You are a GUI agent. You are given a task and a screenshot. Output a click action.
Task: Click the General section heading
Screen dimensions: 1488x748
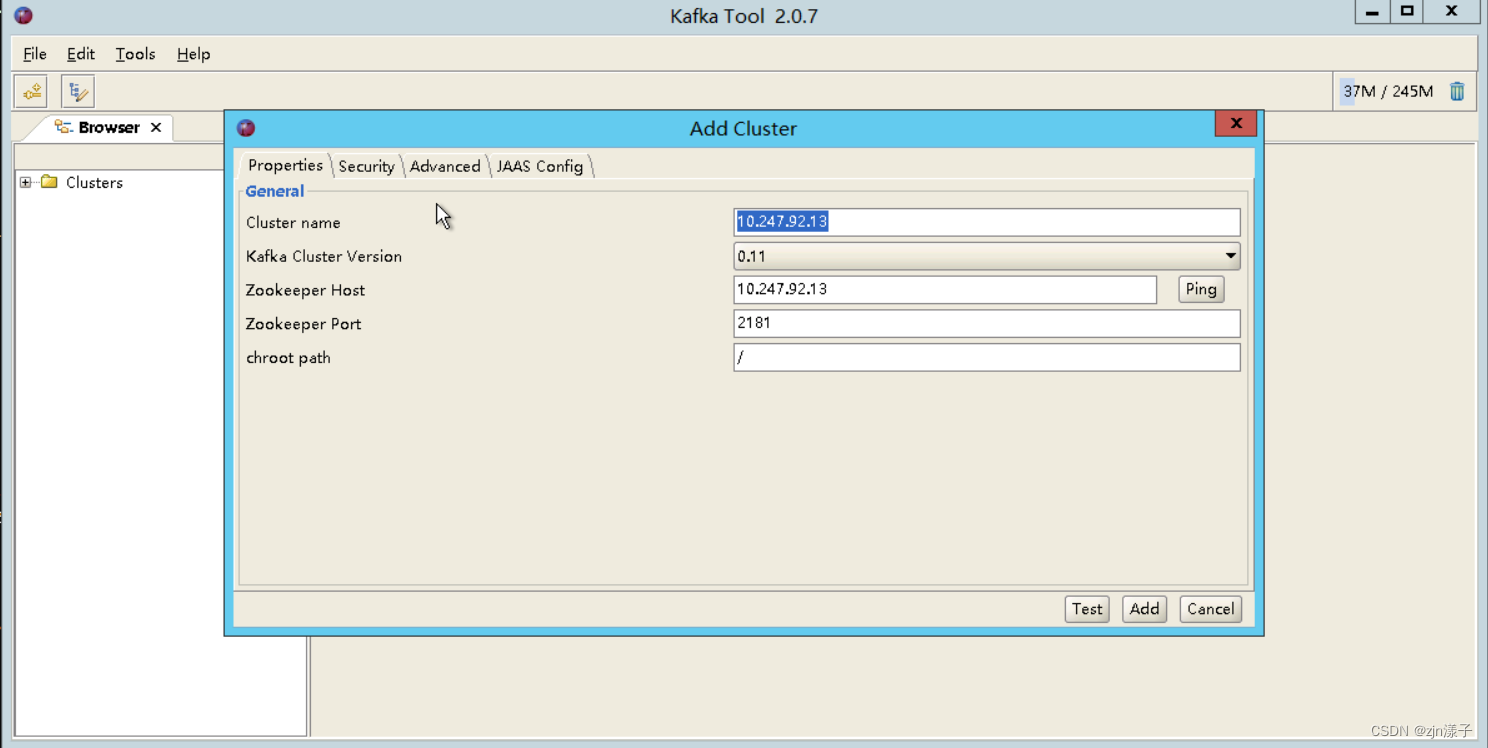coord(275,191)
